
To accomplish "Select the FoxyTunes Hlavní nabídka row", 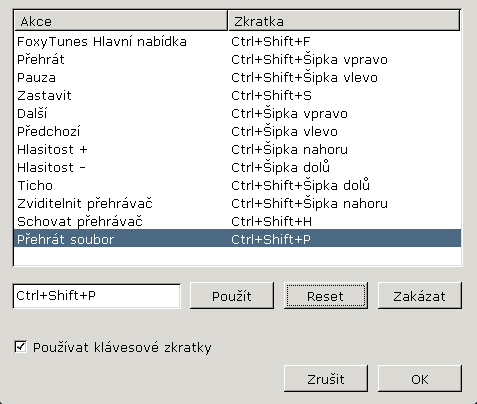I will click(x=237, y=42).
